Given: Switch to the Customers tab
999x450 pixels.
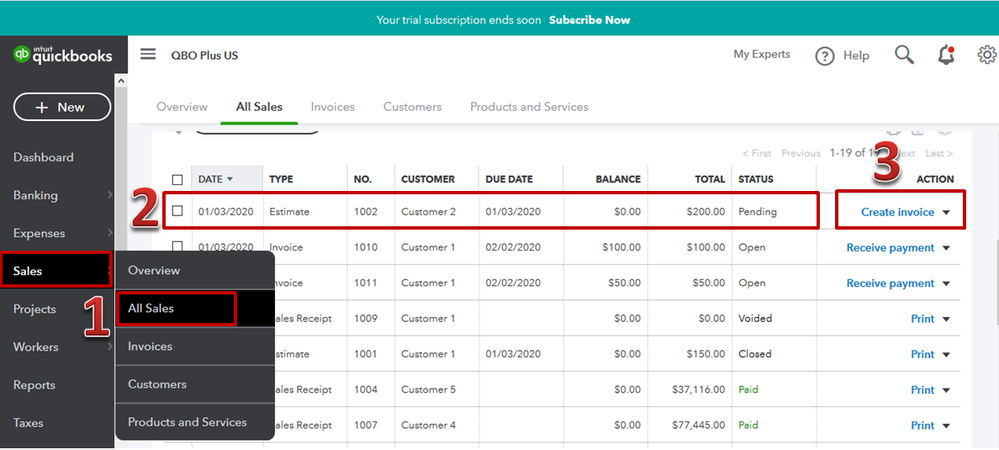Looking at the screenshot, I should [x=412, y=107].
